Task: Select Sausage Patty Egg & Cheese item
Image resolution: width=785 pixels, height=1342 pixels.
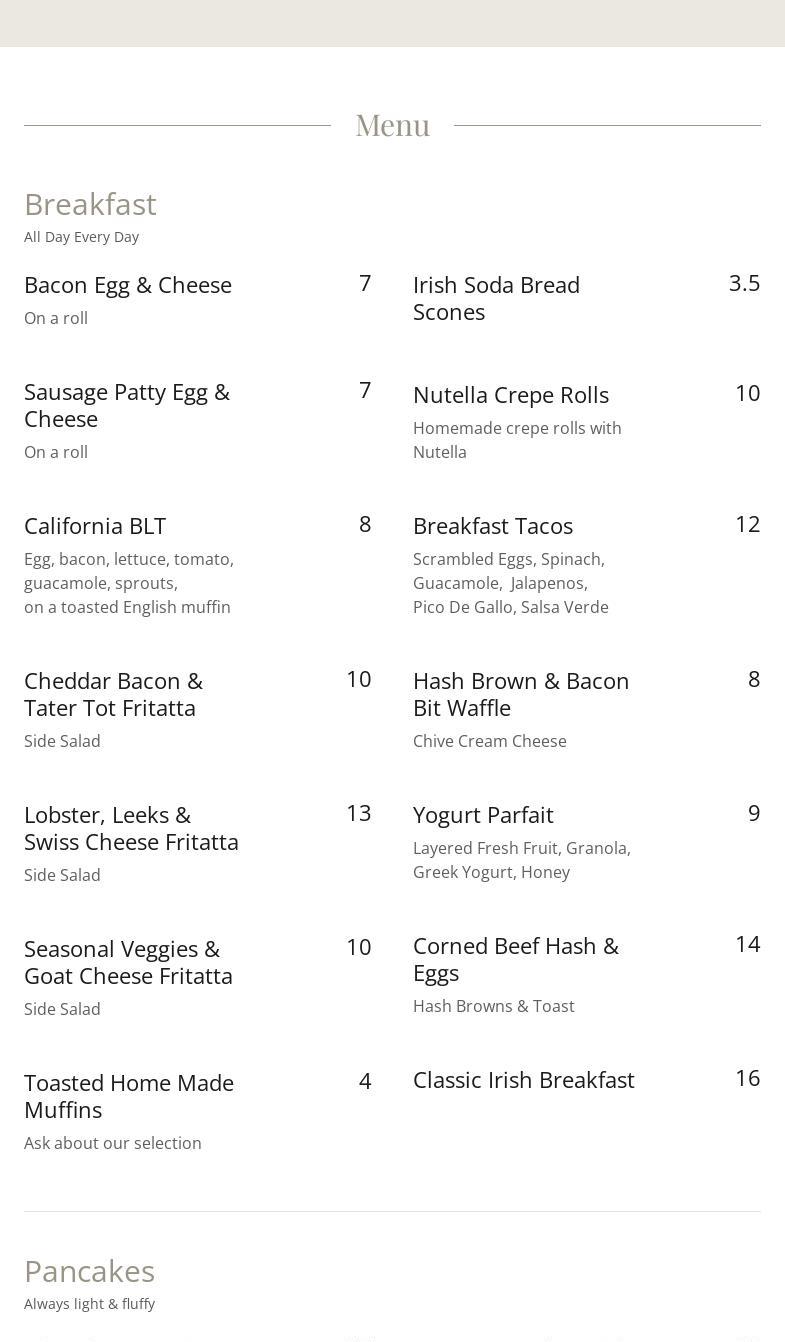Action: (127, 405)
